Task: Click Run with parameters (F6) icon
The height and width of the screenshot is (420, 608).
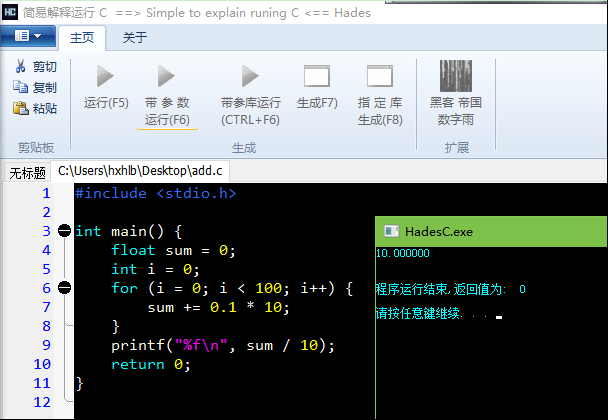Action: tap(166, 76)
